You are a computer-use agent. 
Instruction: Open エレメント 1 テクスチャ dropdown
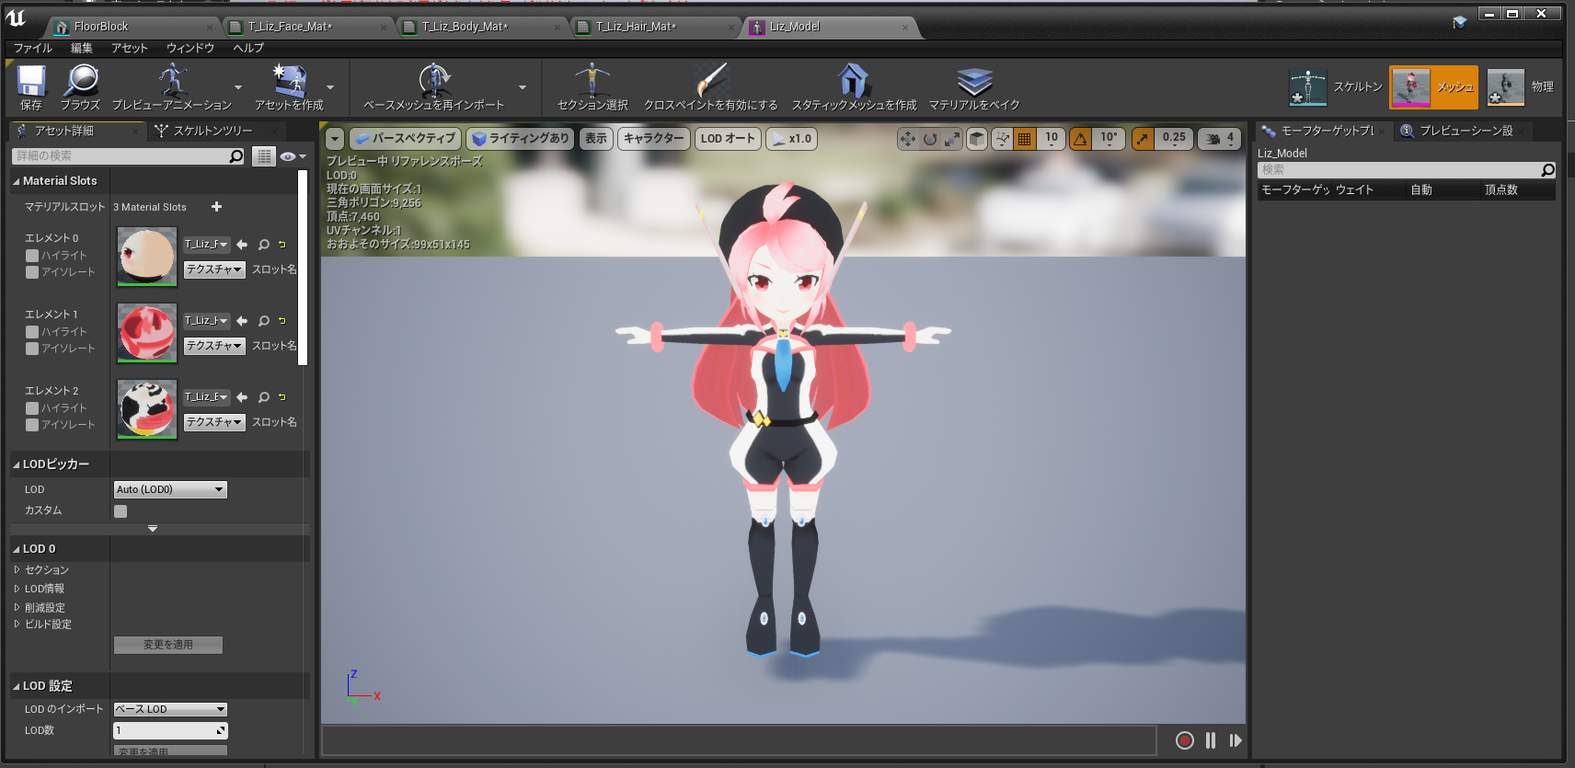point(214,346)
